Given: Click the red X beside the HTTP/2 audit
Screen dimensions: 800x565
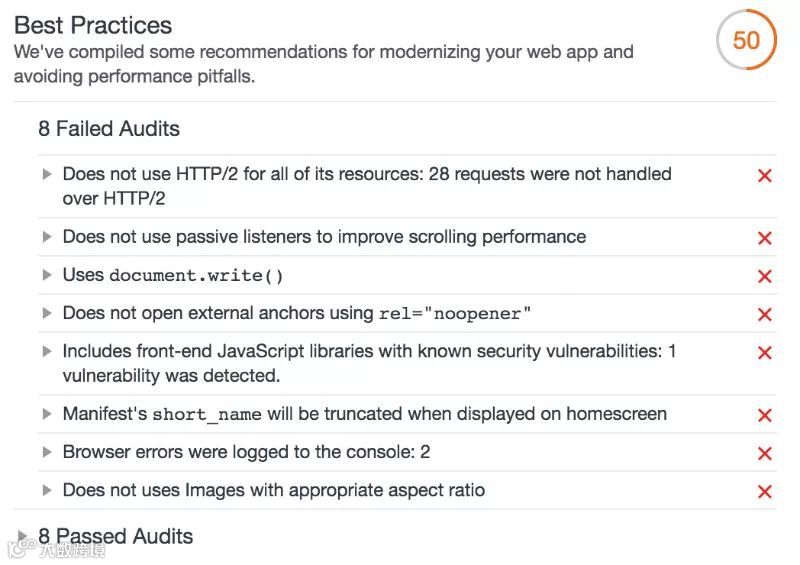Looking at the screenshot, I should [x=765, y=176].
